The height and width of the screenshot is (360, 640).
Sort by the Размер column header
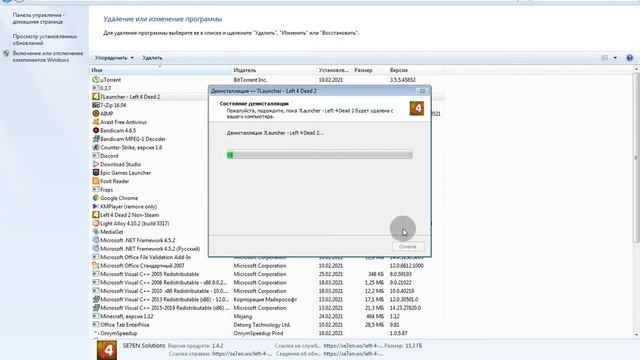(x=369, y=70)
